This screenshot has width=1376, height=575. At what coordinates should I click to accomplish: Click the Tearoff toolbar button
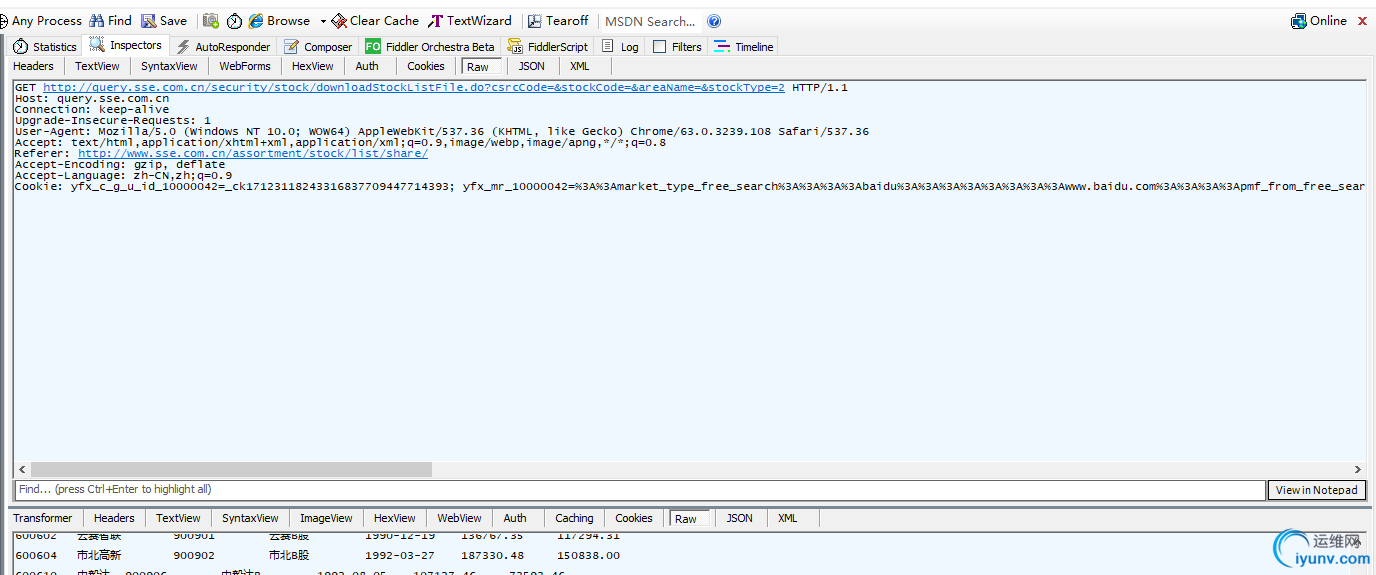click(558, 21)
